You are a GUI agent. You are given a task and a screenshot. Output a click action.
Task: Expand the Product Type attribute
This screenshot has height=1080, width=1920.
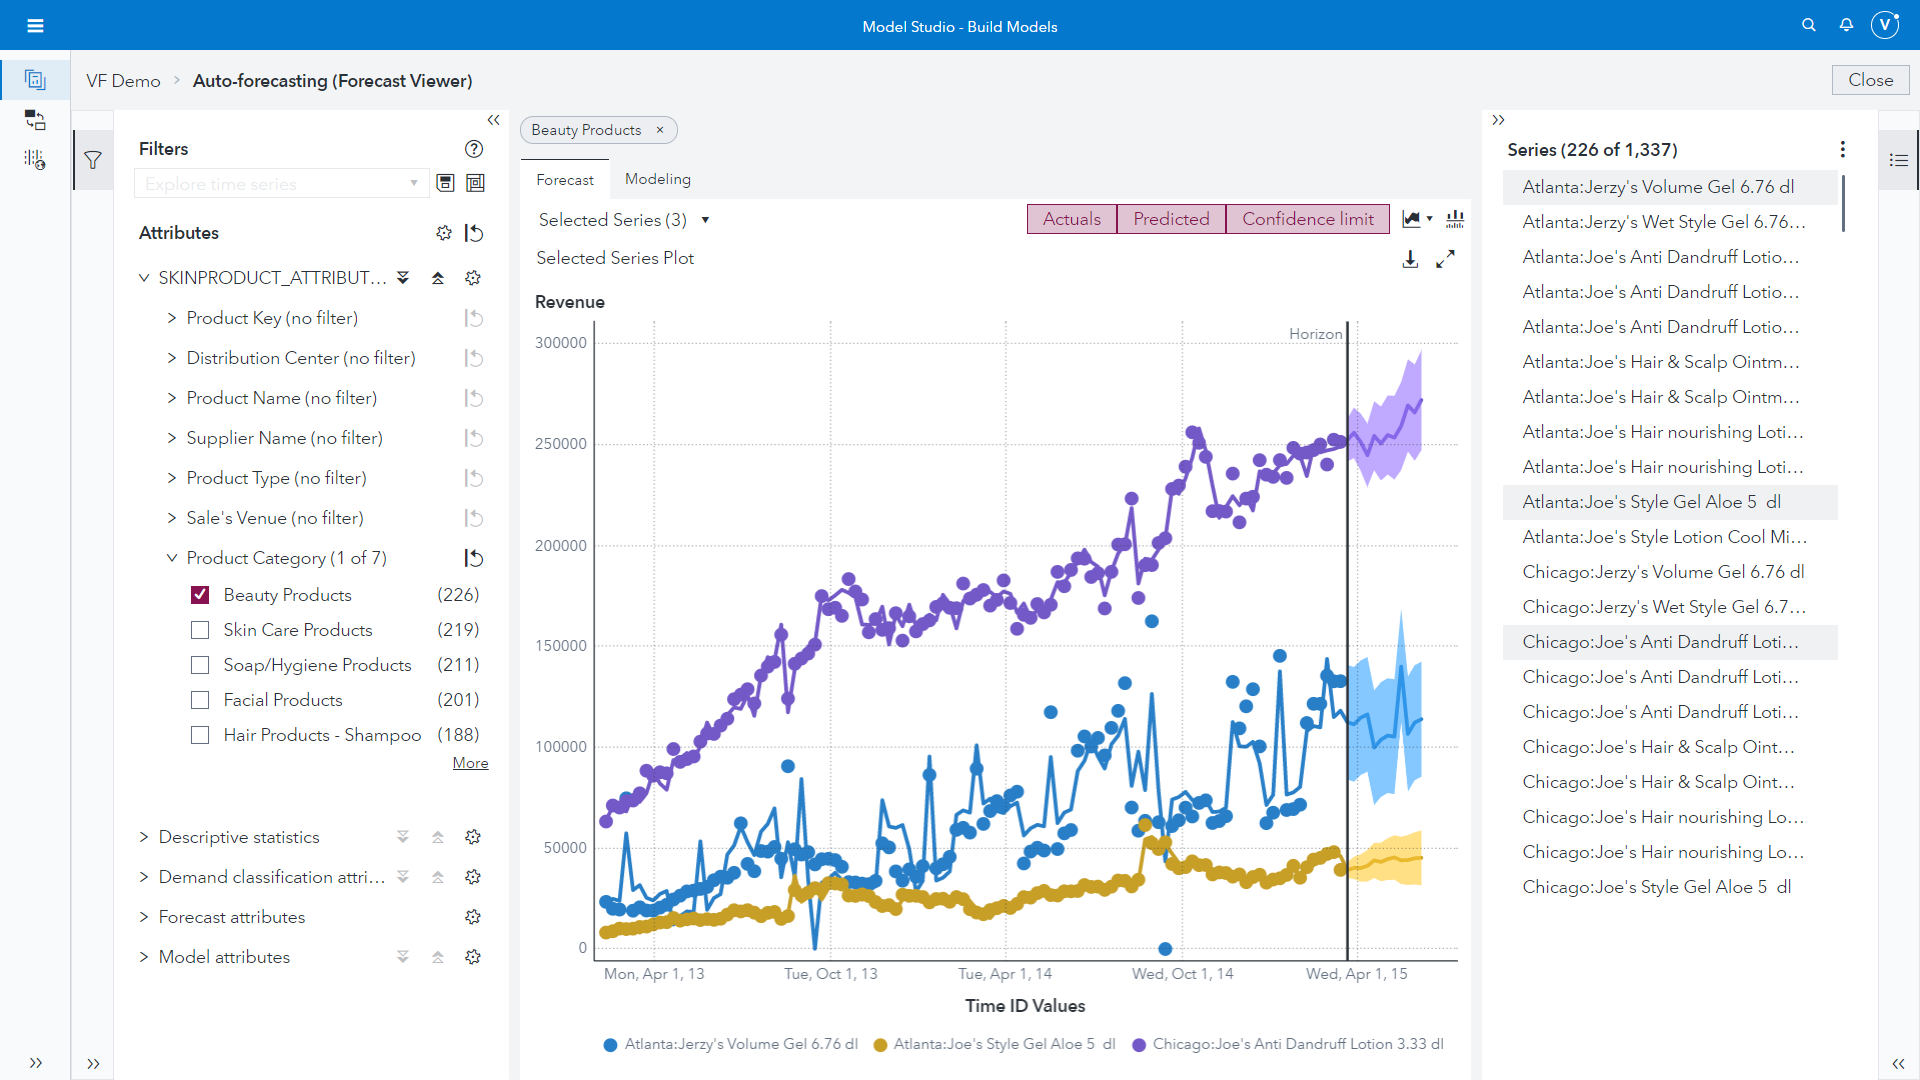(x=171, y=478)
